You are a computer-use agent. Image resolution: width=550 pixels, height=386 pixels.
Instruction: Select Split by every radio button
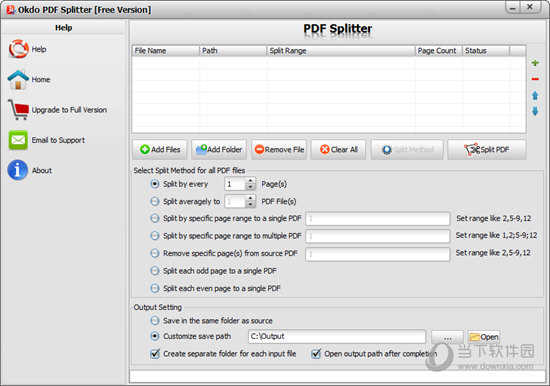(155, 184)
